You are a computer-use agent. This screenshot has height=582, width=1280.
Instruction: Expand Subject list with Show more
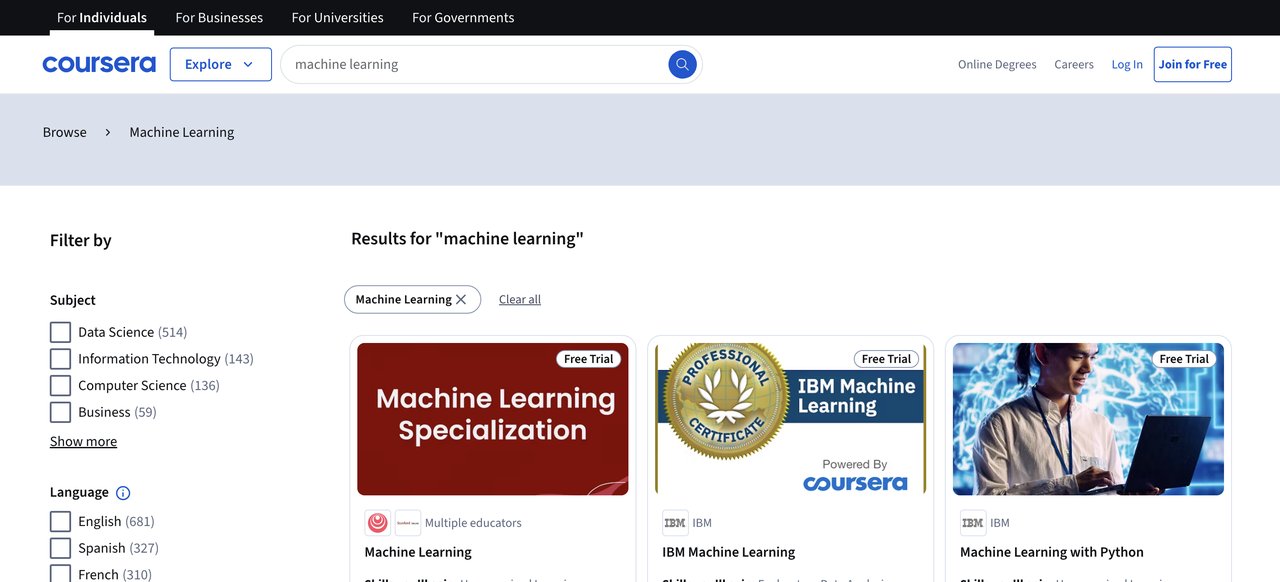point(83,442)
